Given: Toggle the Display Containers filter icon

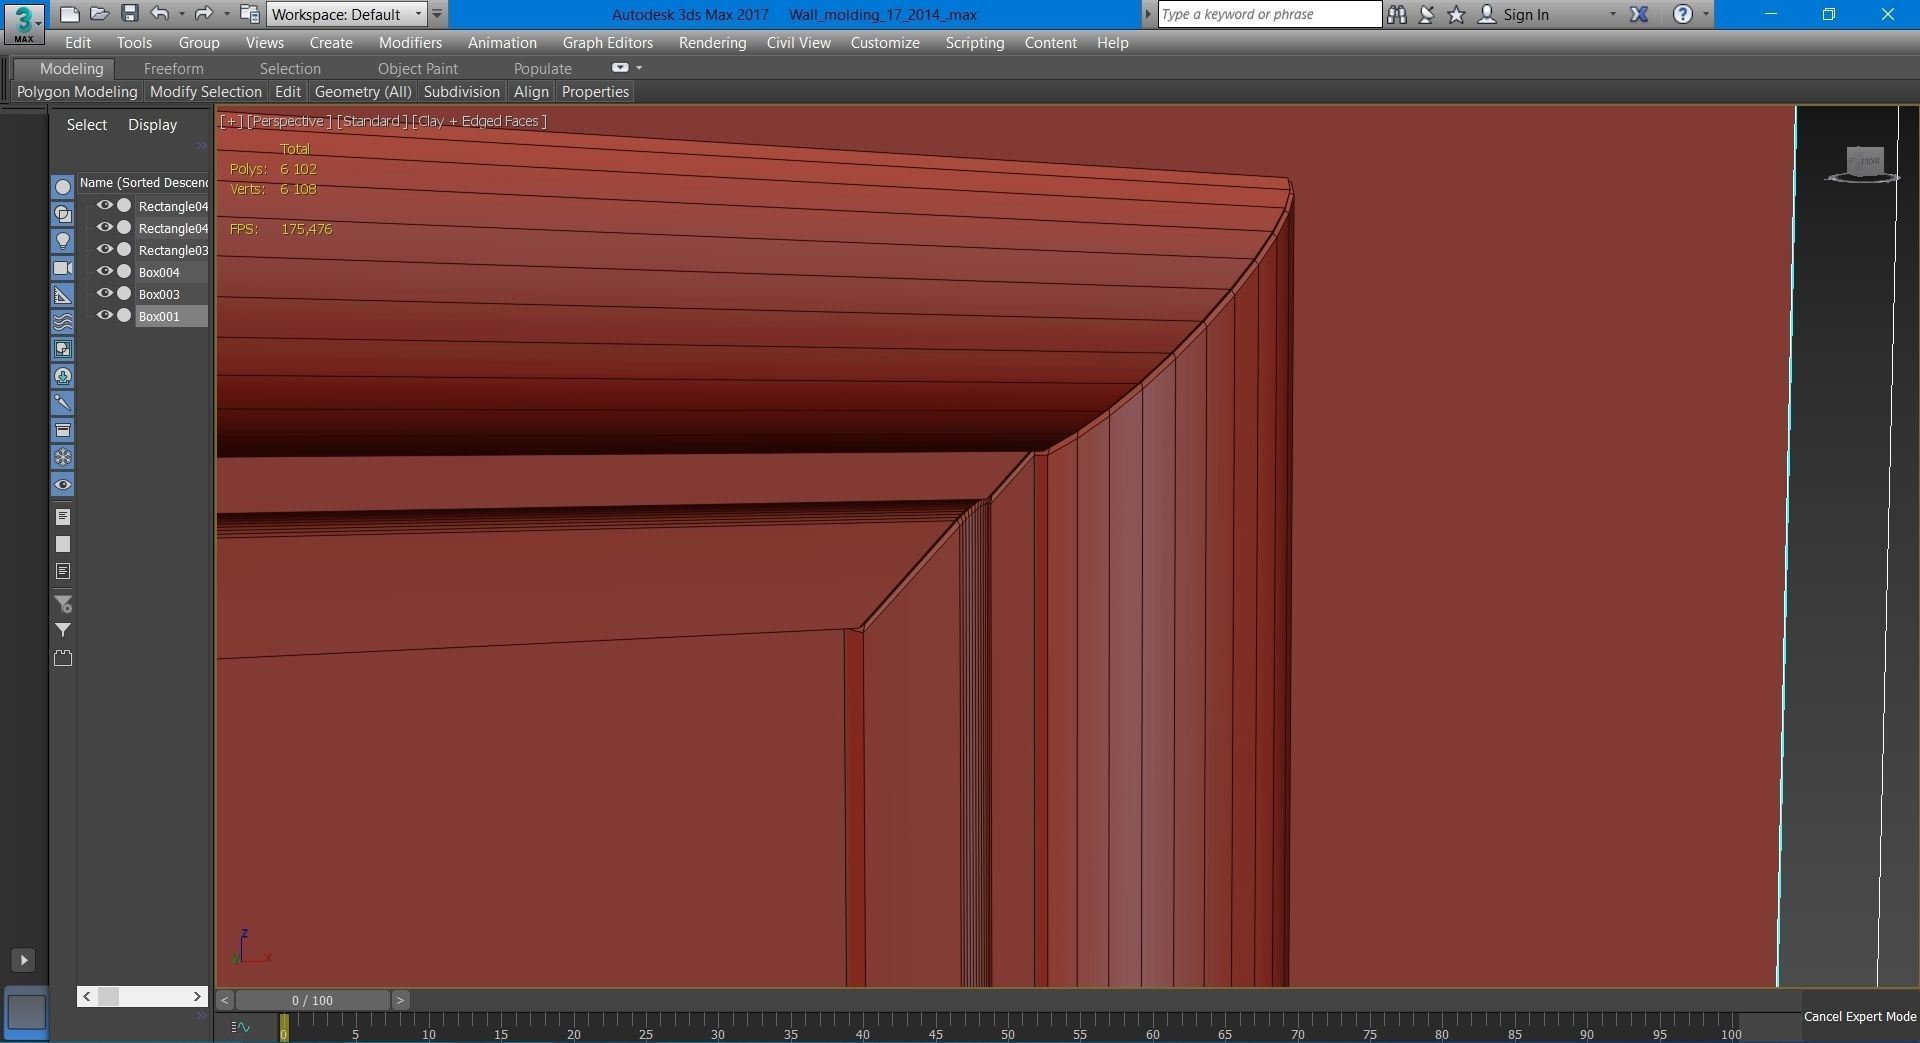Looking at the screenshot, I should tap(63, 430).
